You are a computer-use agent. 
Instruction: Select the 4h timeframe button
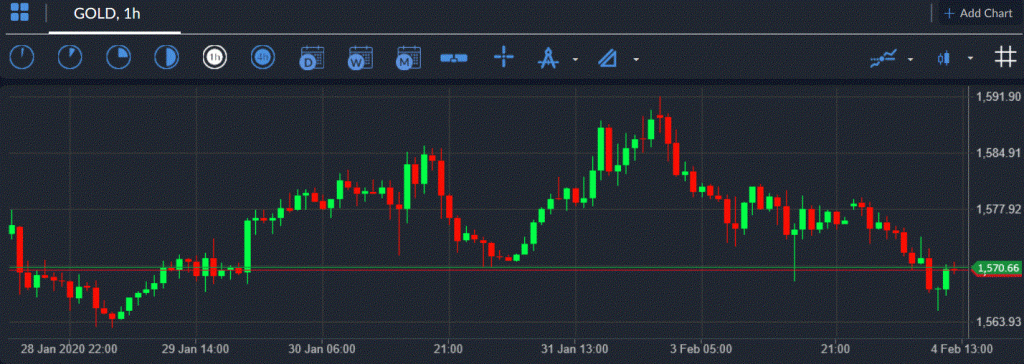pyautogui.click(x=263, y=58)
